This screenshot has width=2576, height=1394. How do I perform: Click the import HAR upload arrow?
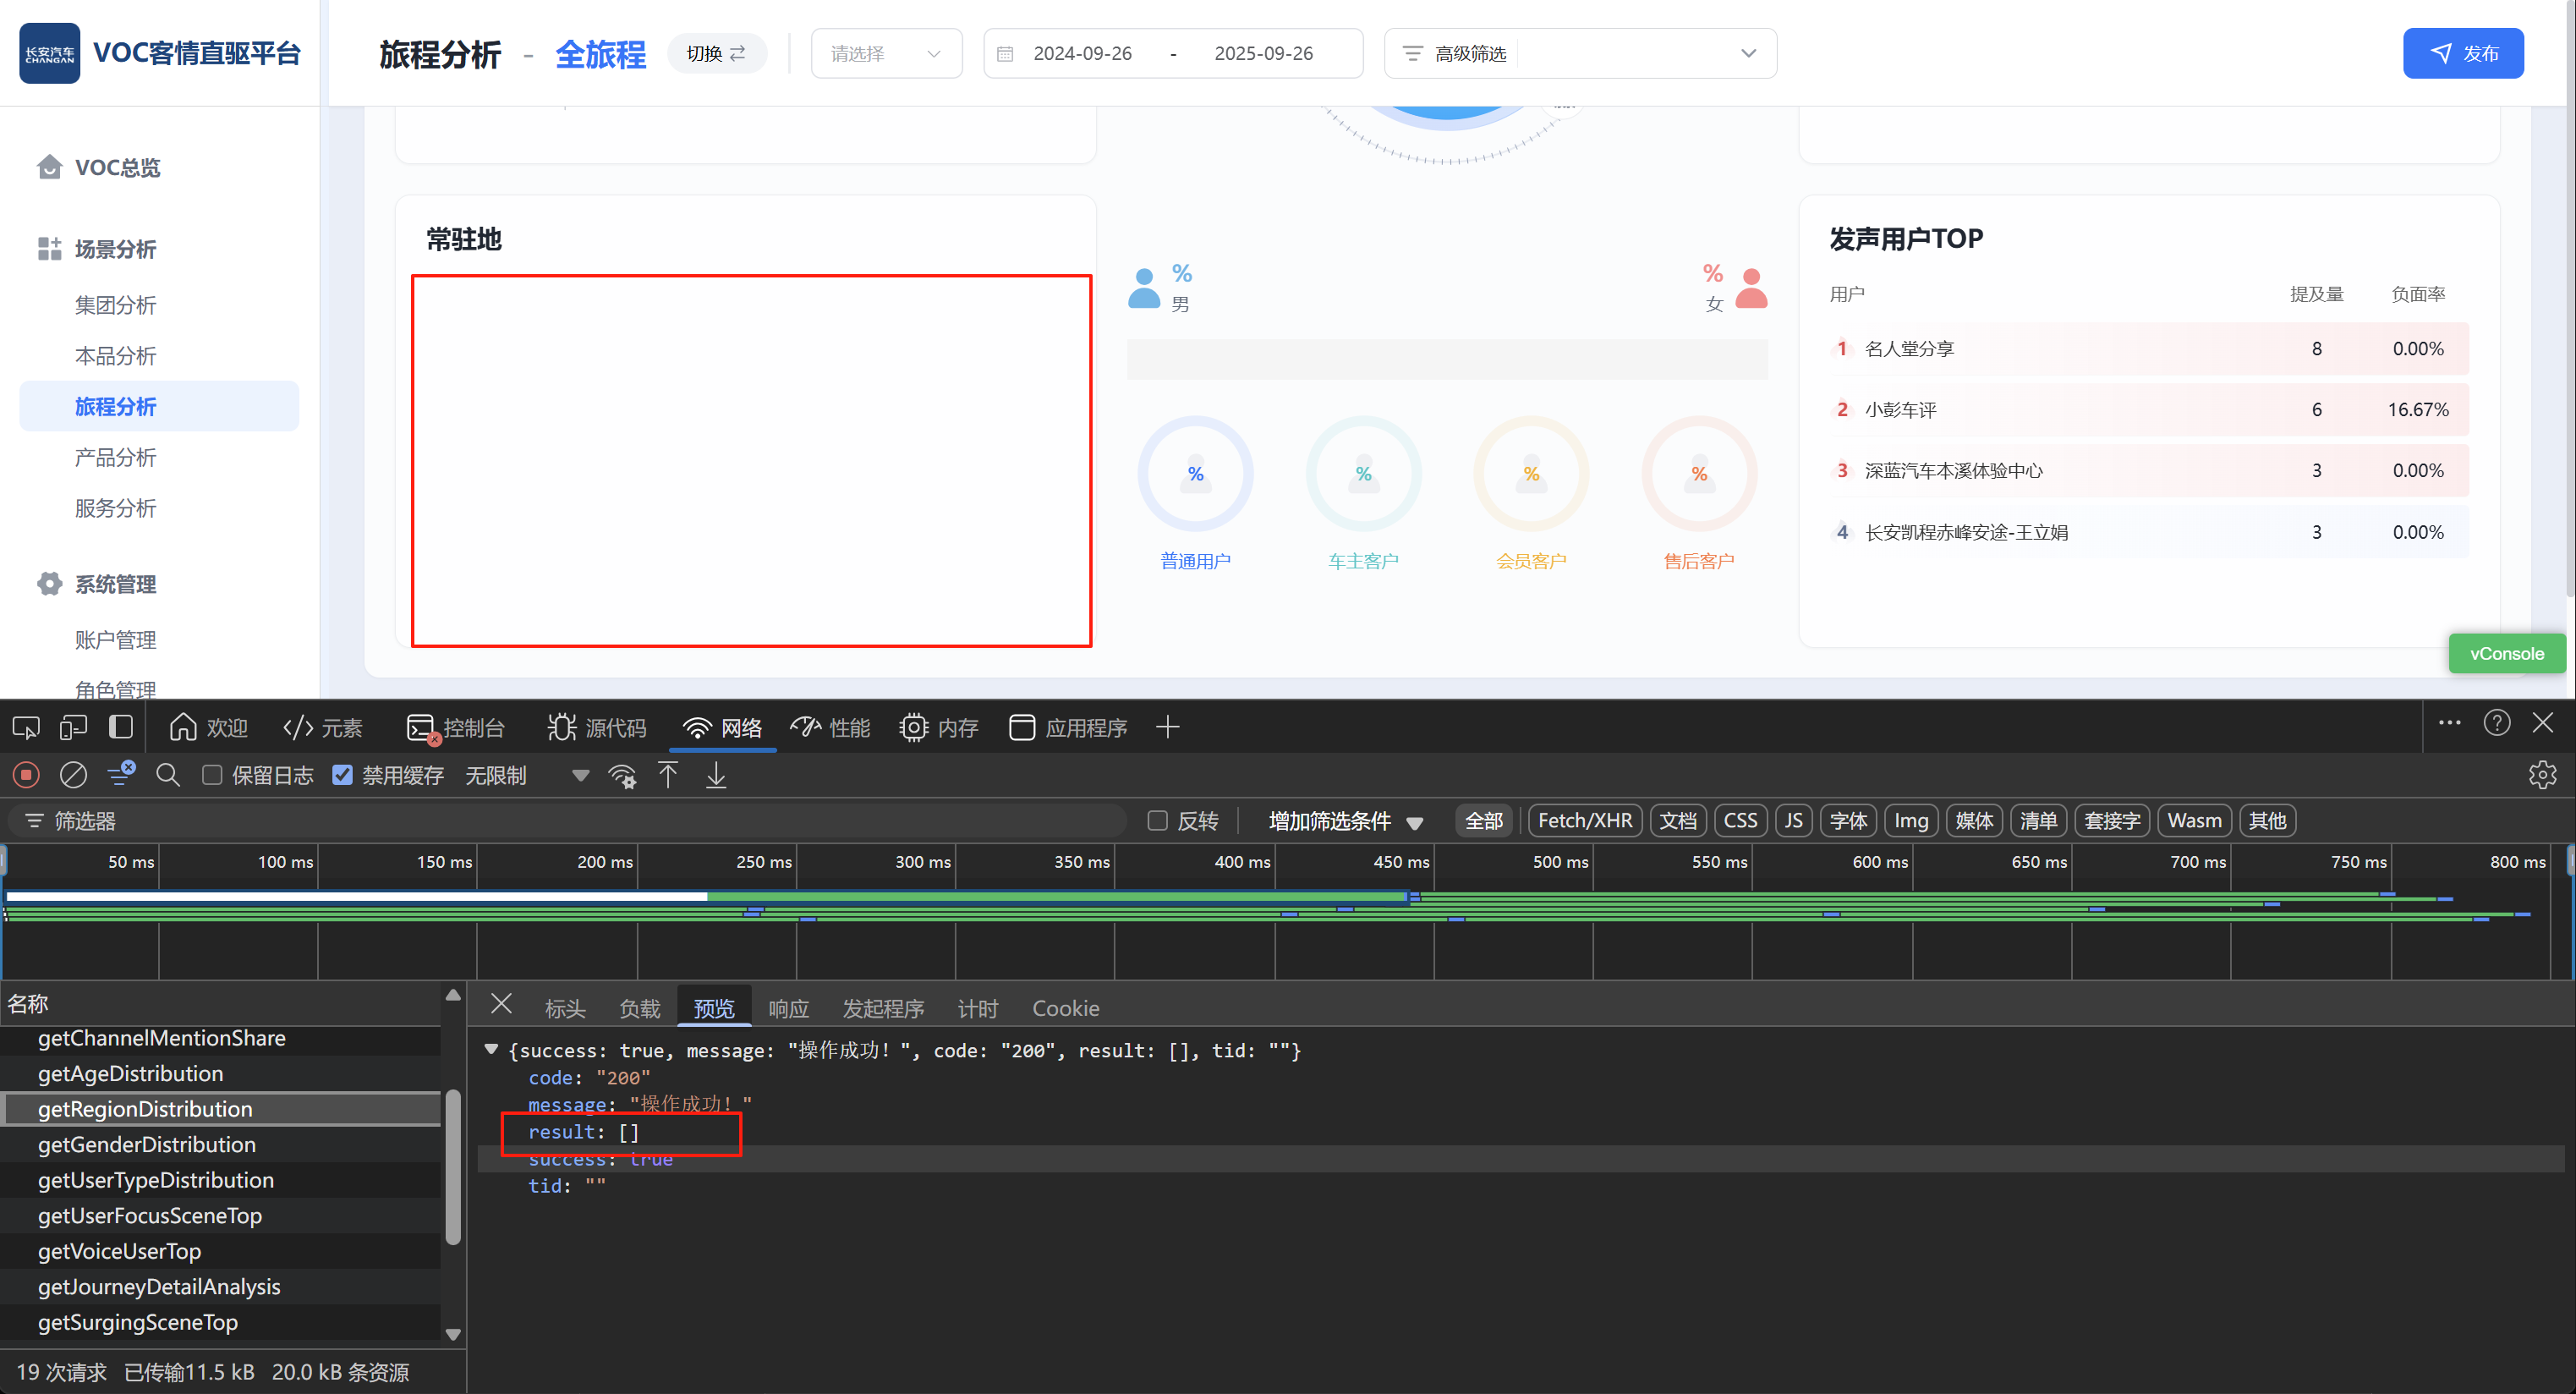click(x=668, y=775)
